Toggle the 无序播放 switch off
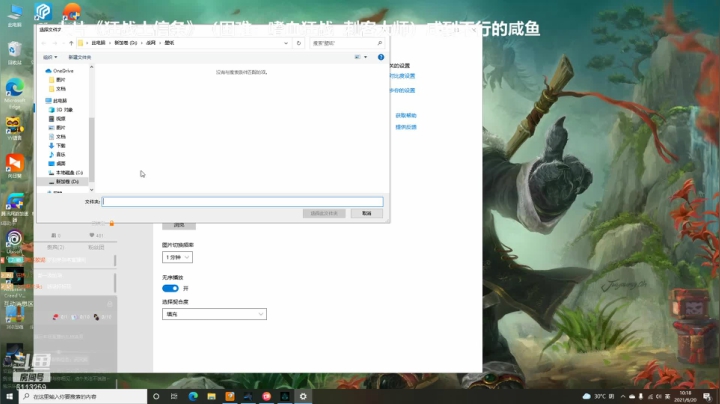720x404 pixels. coord(170,288)
